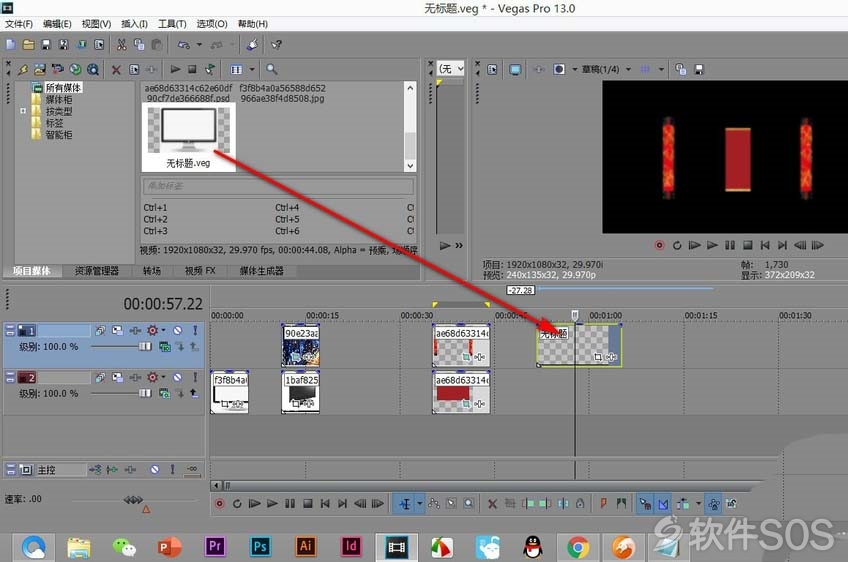Click the preview record red circle button
This screenshot has width=848, height=562.
(659, 246)
